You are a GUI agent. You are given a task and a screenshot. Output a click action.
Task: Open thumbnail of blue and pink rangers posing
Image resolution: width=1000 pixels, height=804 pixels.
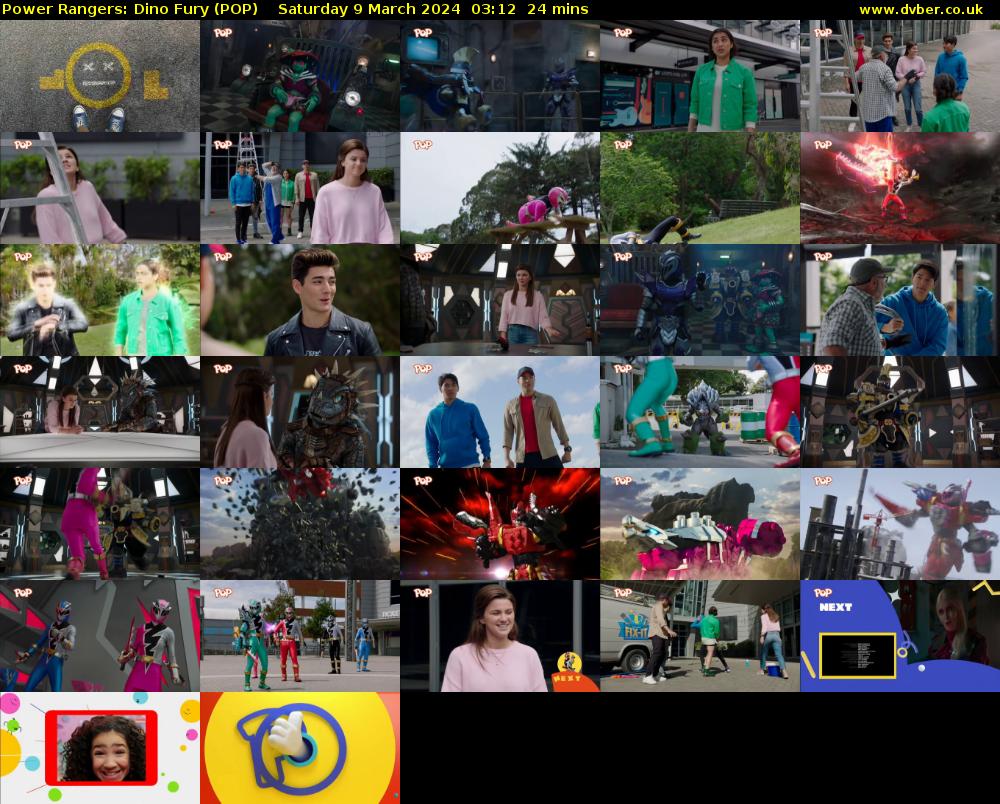point(99,636)
